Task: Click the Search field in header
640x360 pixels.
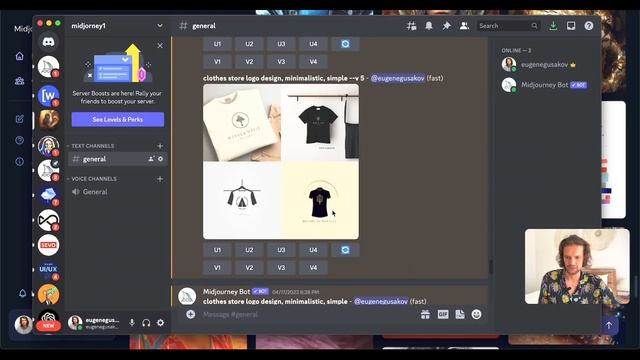Action: pos(508,26)
